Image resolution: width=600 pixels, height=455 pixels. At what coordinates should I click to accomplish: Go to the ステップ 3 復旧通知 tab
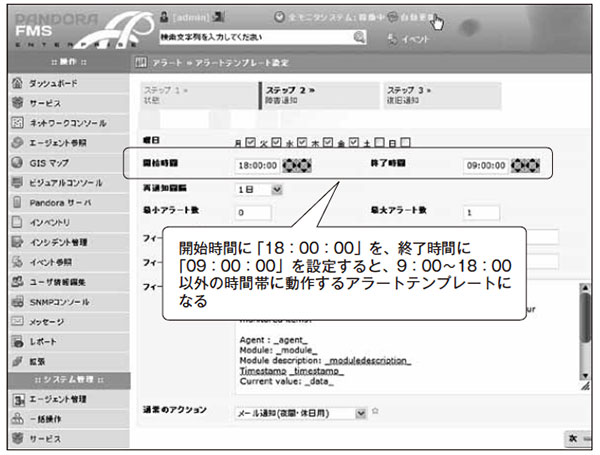tap(442, 96)
